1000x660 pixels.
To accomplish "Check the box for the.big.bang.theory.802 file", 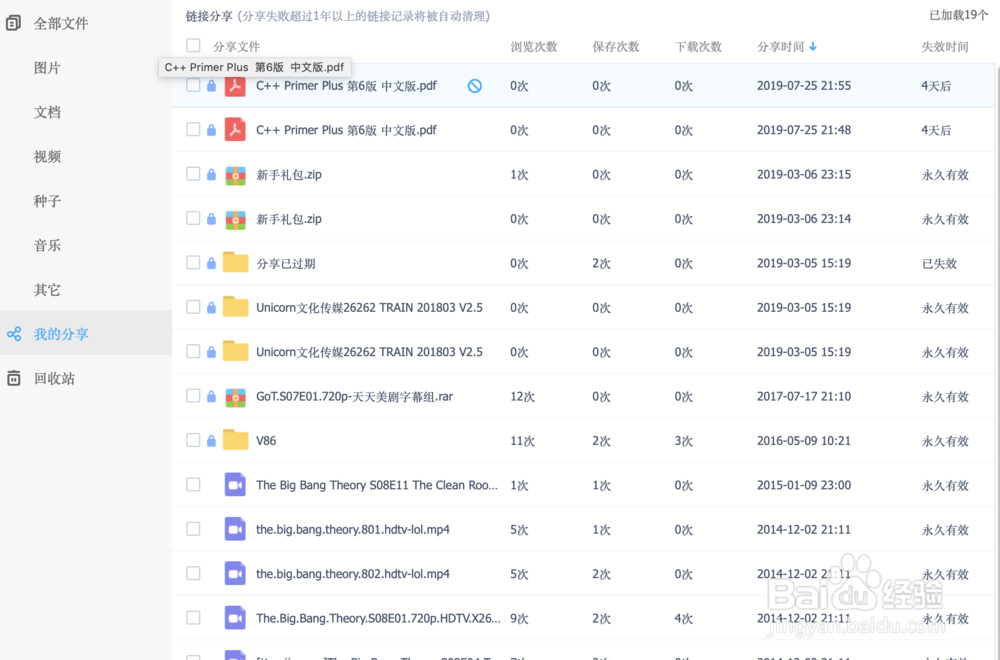I will pos(193,573).
